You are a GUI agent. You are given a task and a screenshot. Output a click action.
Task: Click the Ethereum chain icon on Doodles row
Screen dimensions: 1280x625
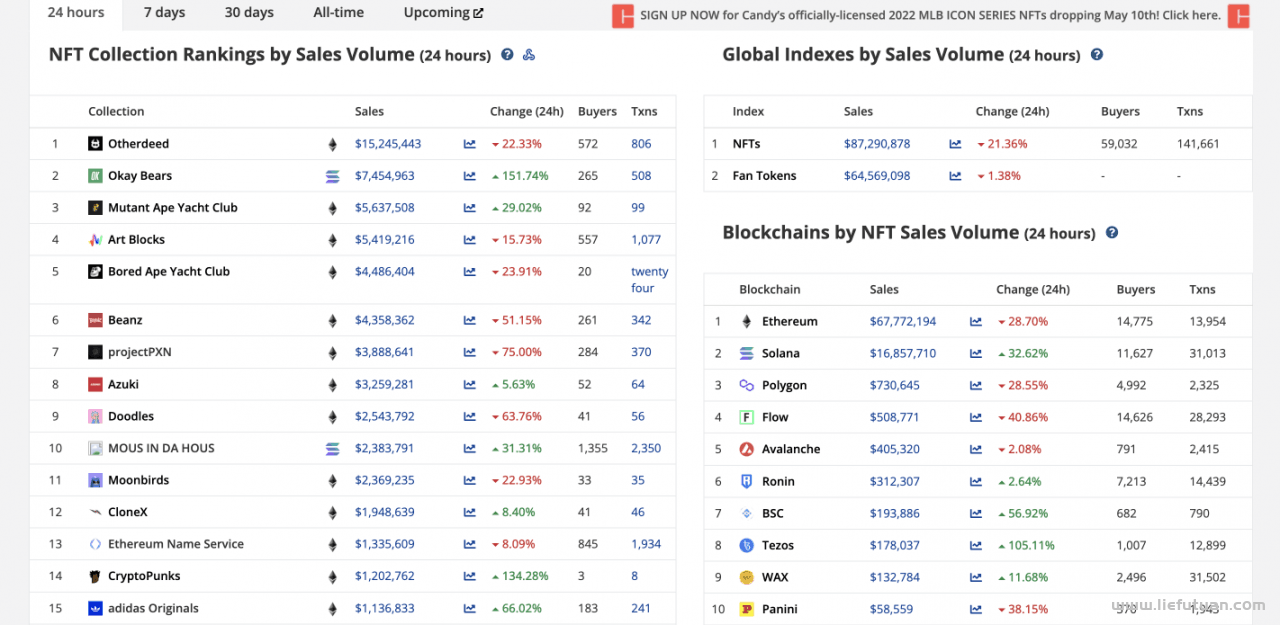pos(333,417)
